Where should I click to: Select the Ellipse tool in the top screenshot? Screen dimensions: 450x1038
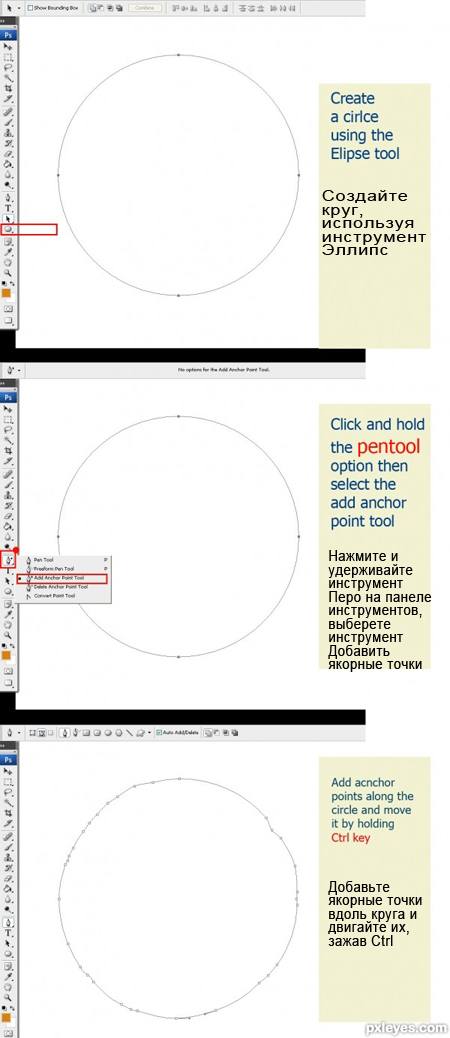(9, 229)
